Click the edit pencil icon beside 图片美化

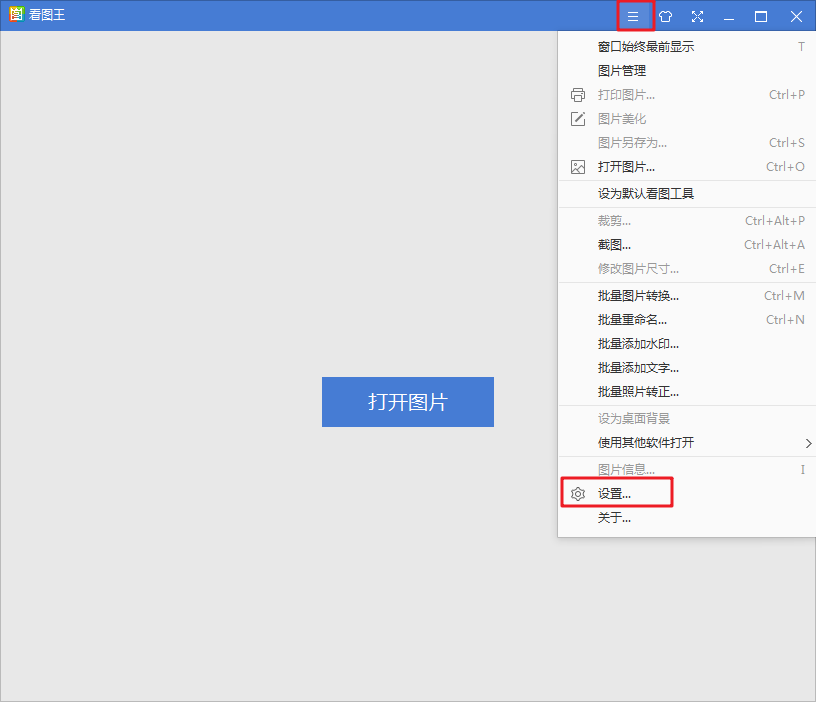[x=578, y=119]
